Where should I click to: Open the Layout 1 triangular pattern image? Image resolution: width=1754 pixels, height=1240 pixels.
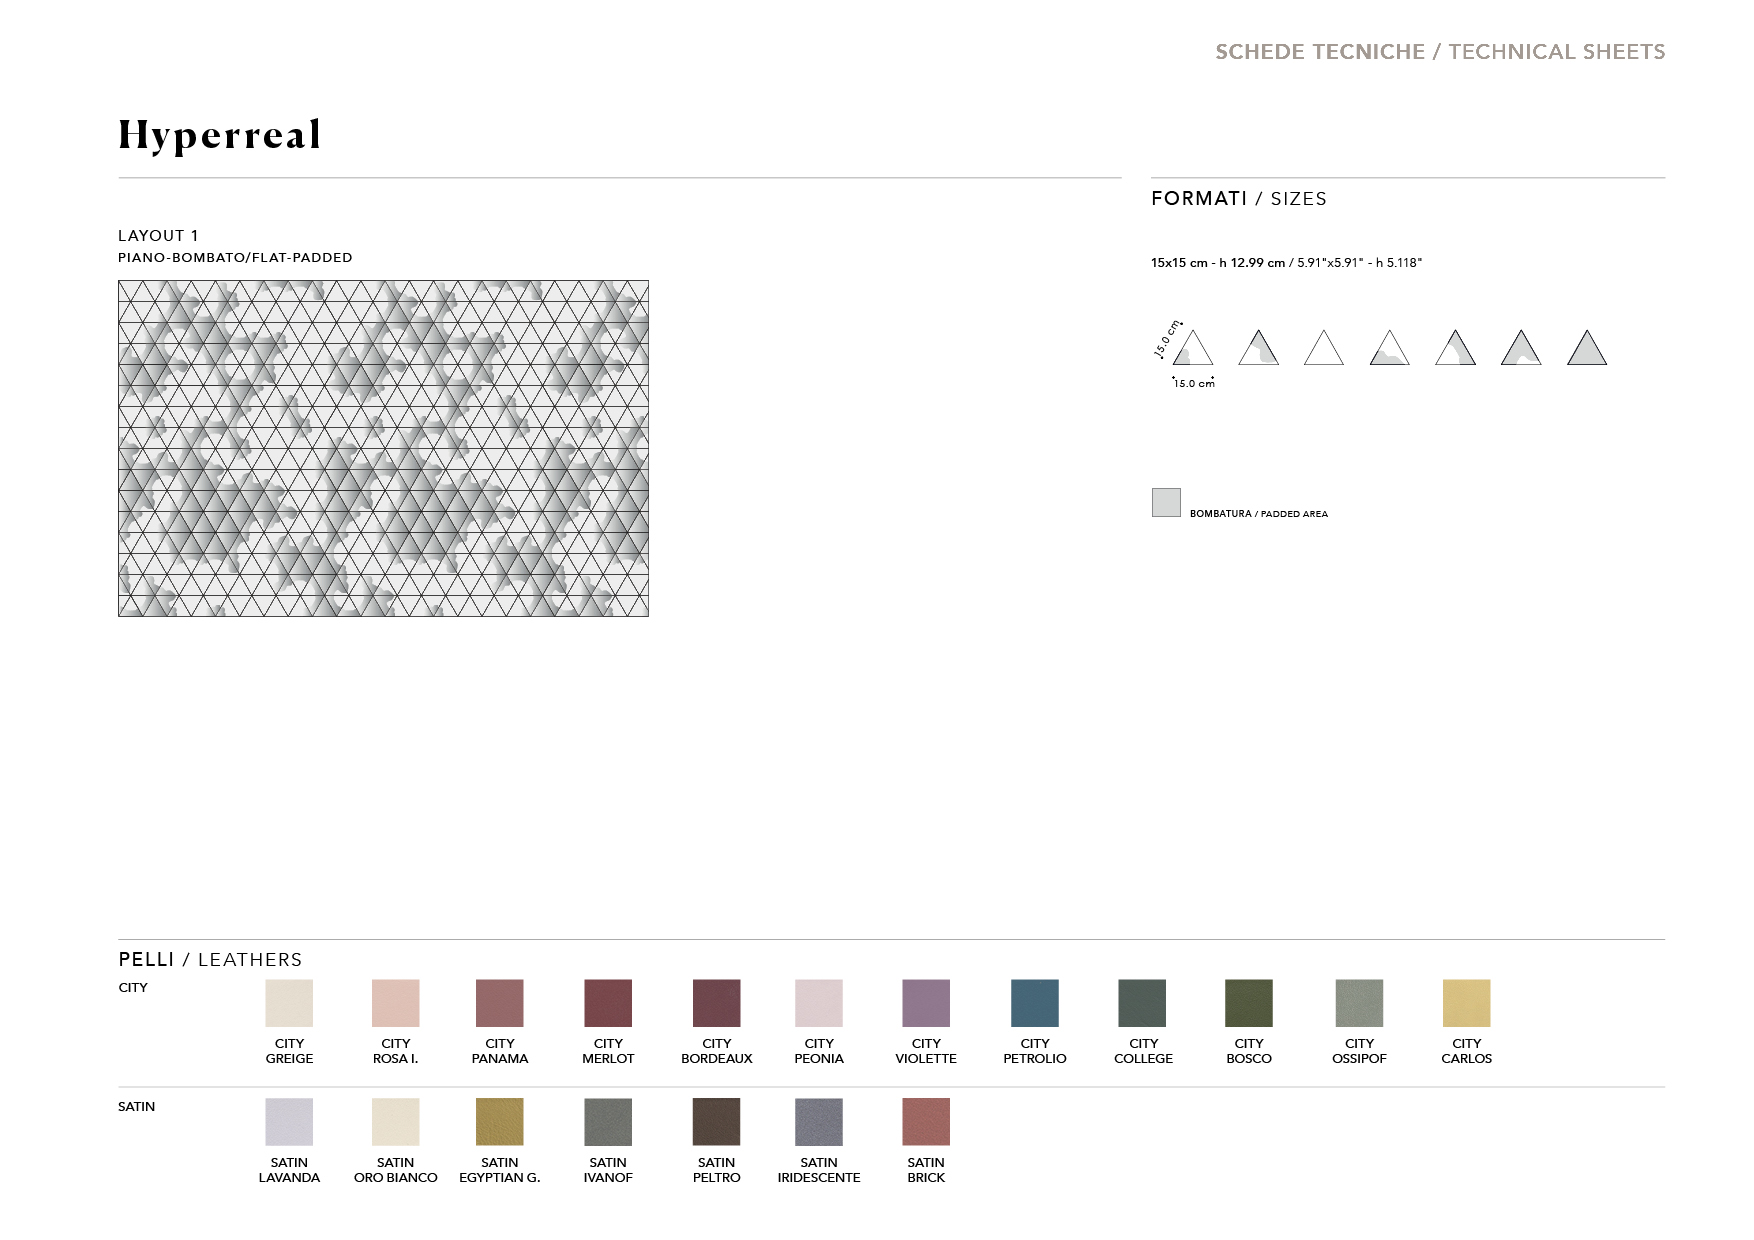point(383,448)
